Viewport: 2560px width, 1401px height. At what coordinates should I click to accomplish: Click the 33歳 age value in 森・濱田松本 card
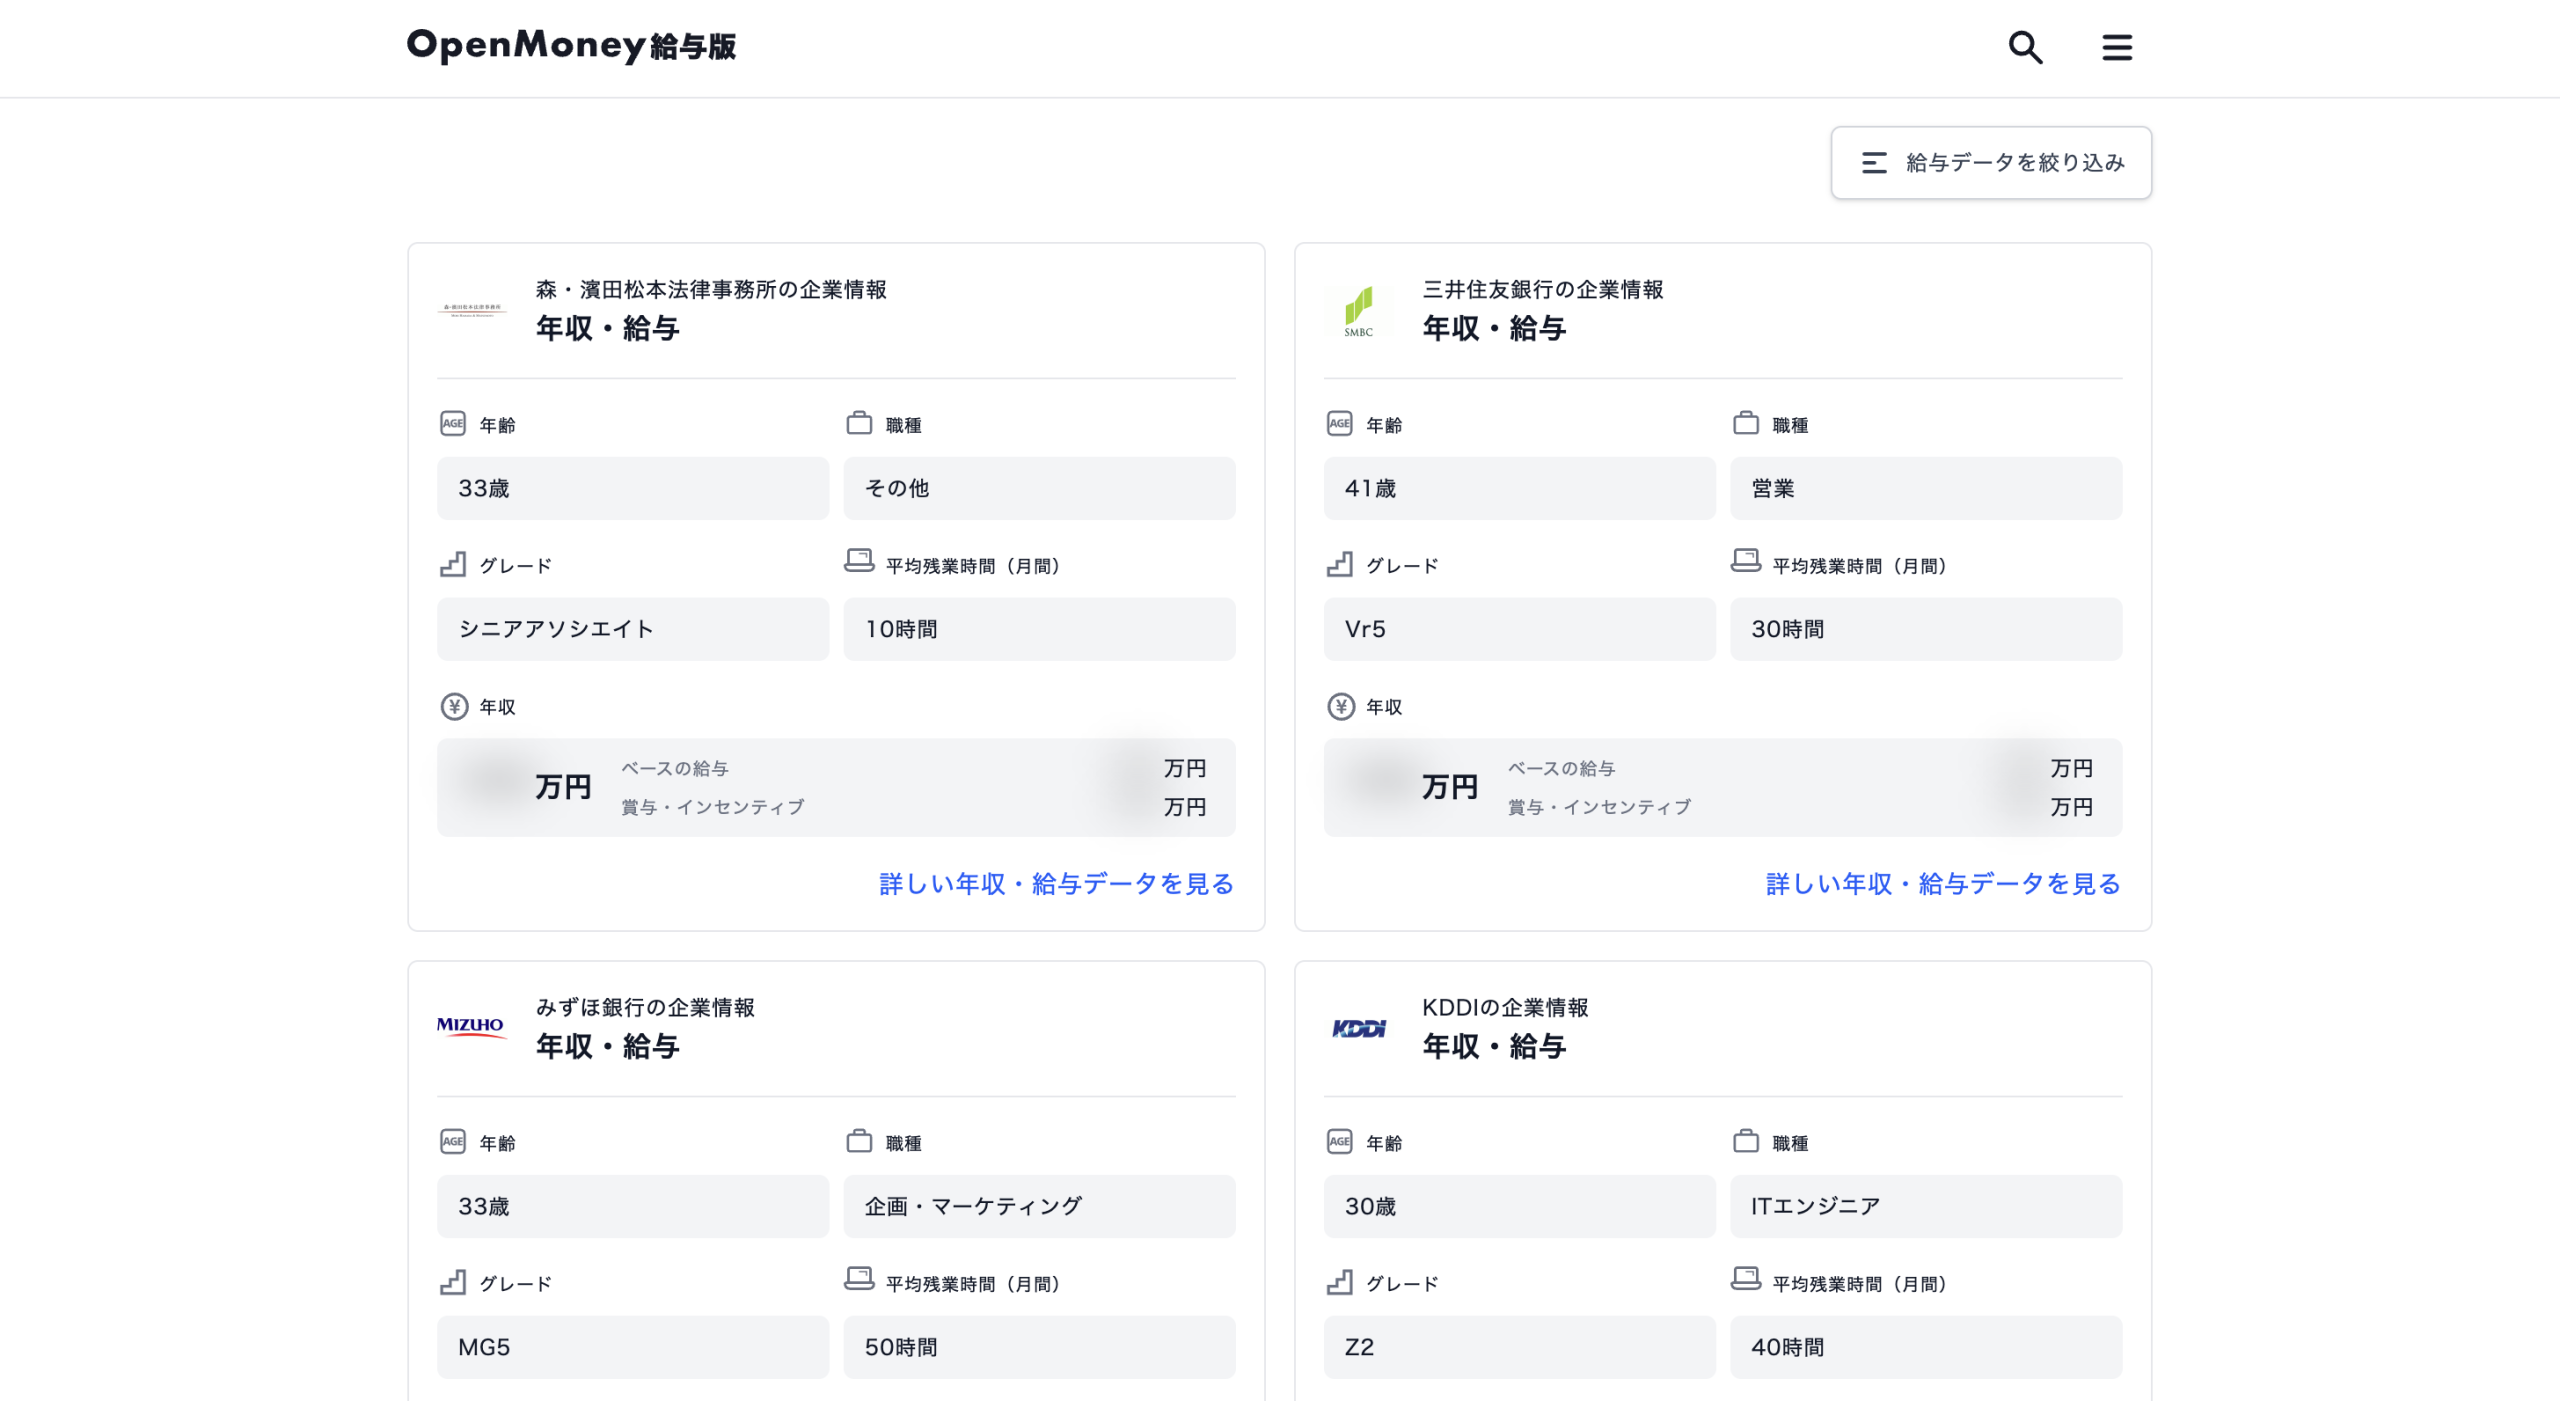633,488
